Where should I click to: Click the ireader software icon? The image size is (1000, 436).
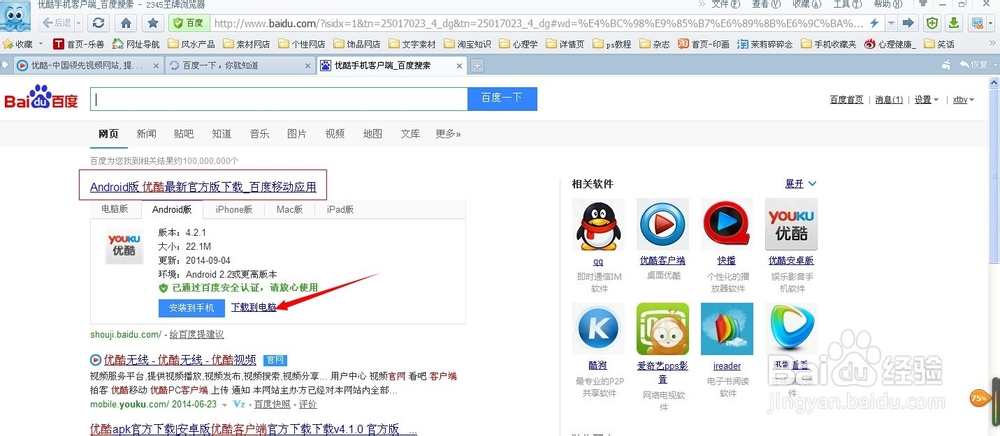(x=726, y=329)
